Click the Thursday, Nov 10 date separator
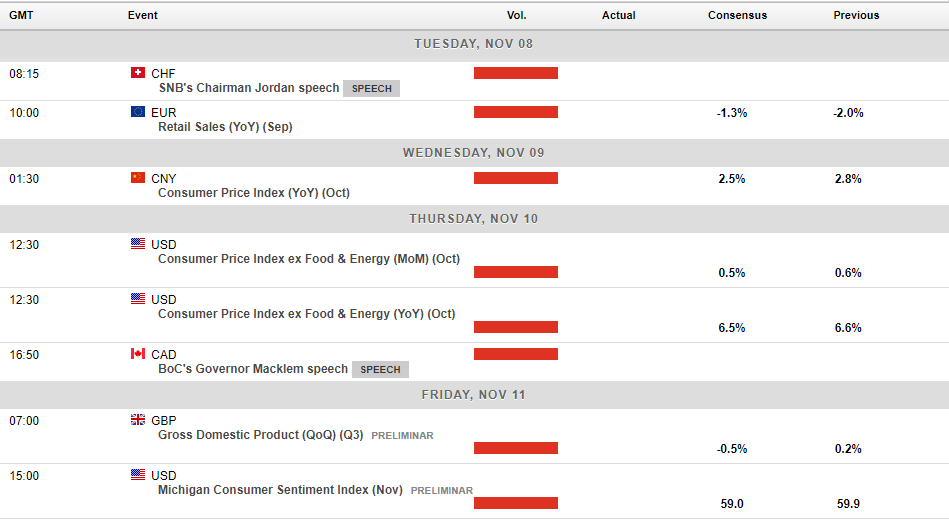The height and width of the screenshot is (521, 949). click(474, 219)
